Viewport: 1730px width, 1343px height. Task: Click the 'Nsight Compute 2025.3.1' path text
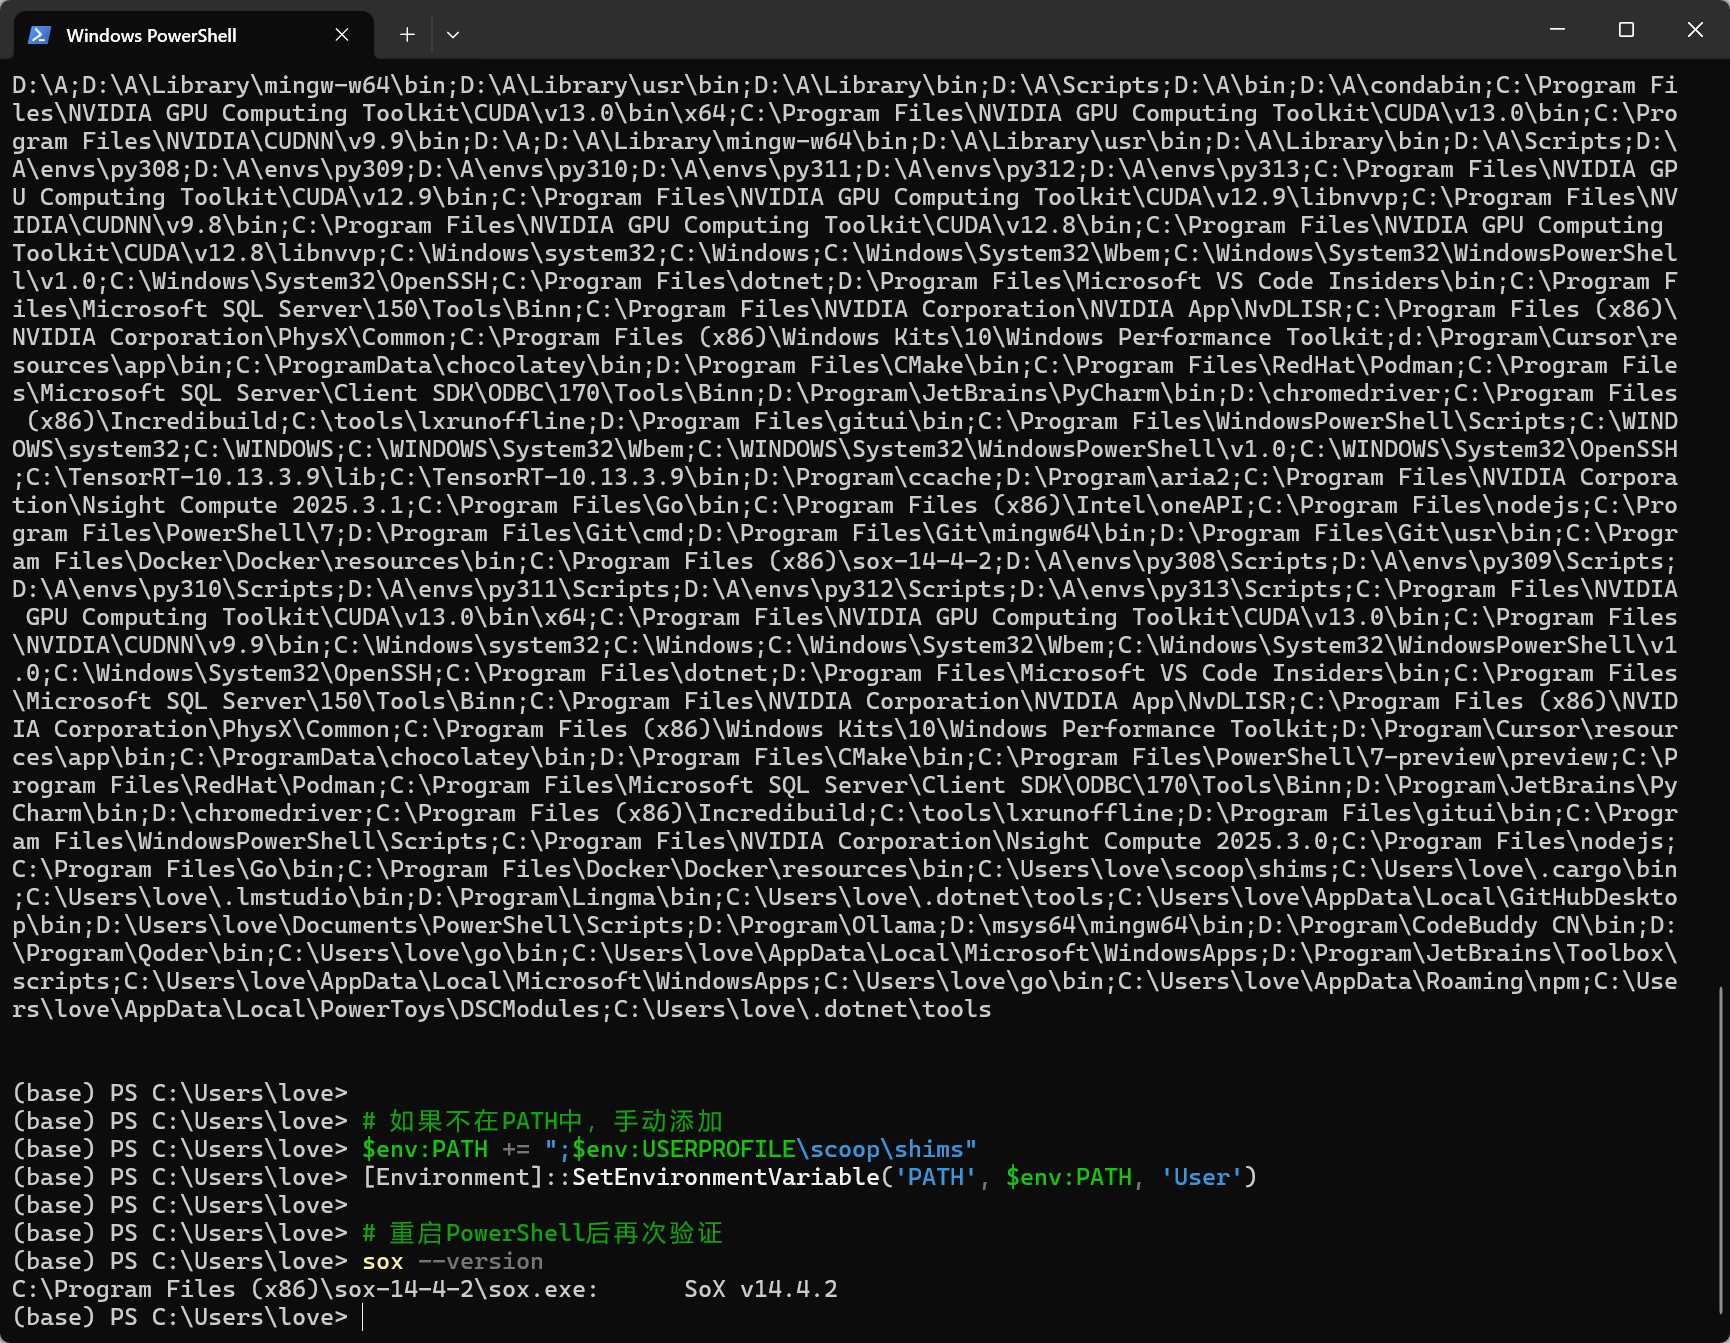[243, 506]
